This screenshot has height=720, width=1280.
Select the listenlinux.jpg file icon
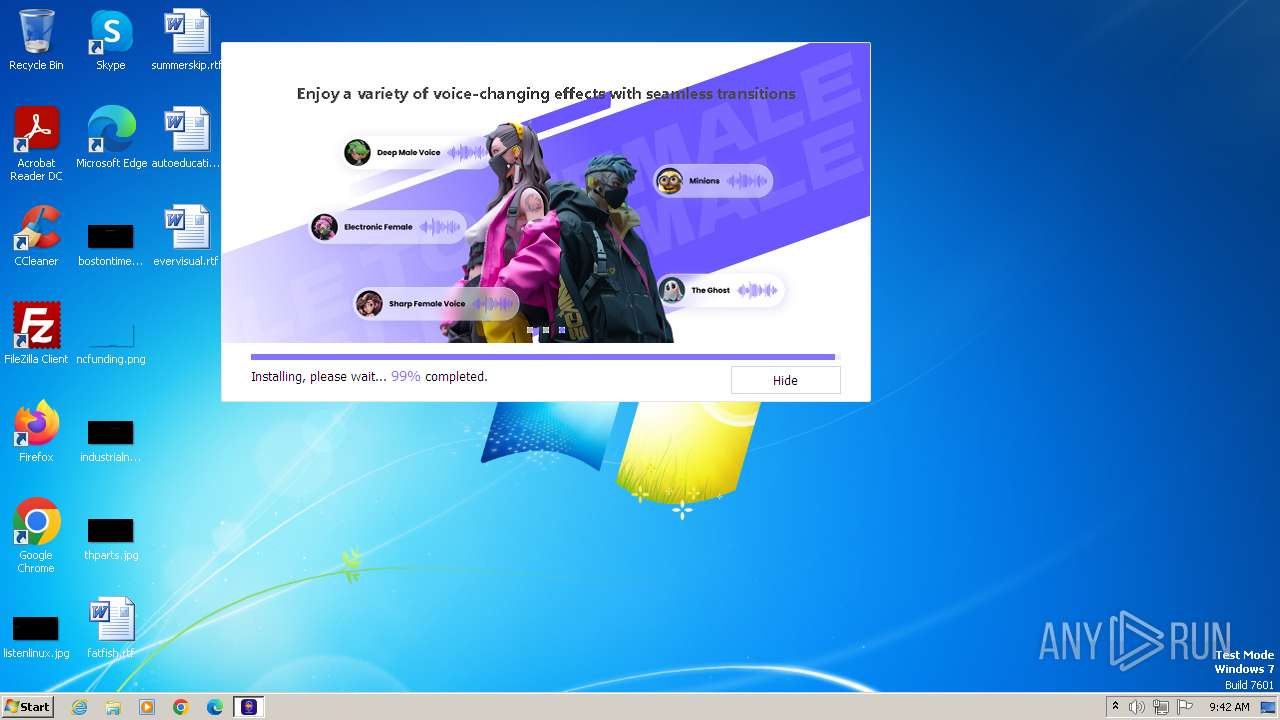(36, 636)
